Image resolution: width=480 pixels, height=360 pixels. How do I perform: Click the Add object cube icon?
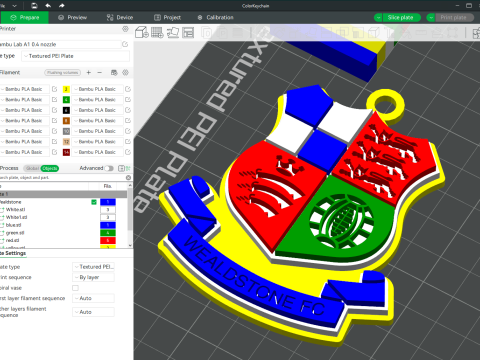(142, 32)
